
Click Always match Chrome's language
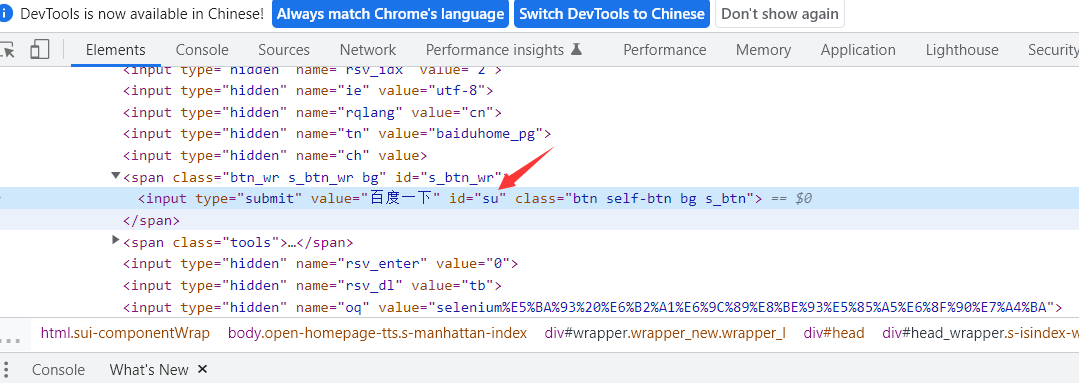point(390,14)
